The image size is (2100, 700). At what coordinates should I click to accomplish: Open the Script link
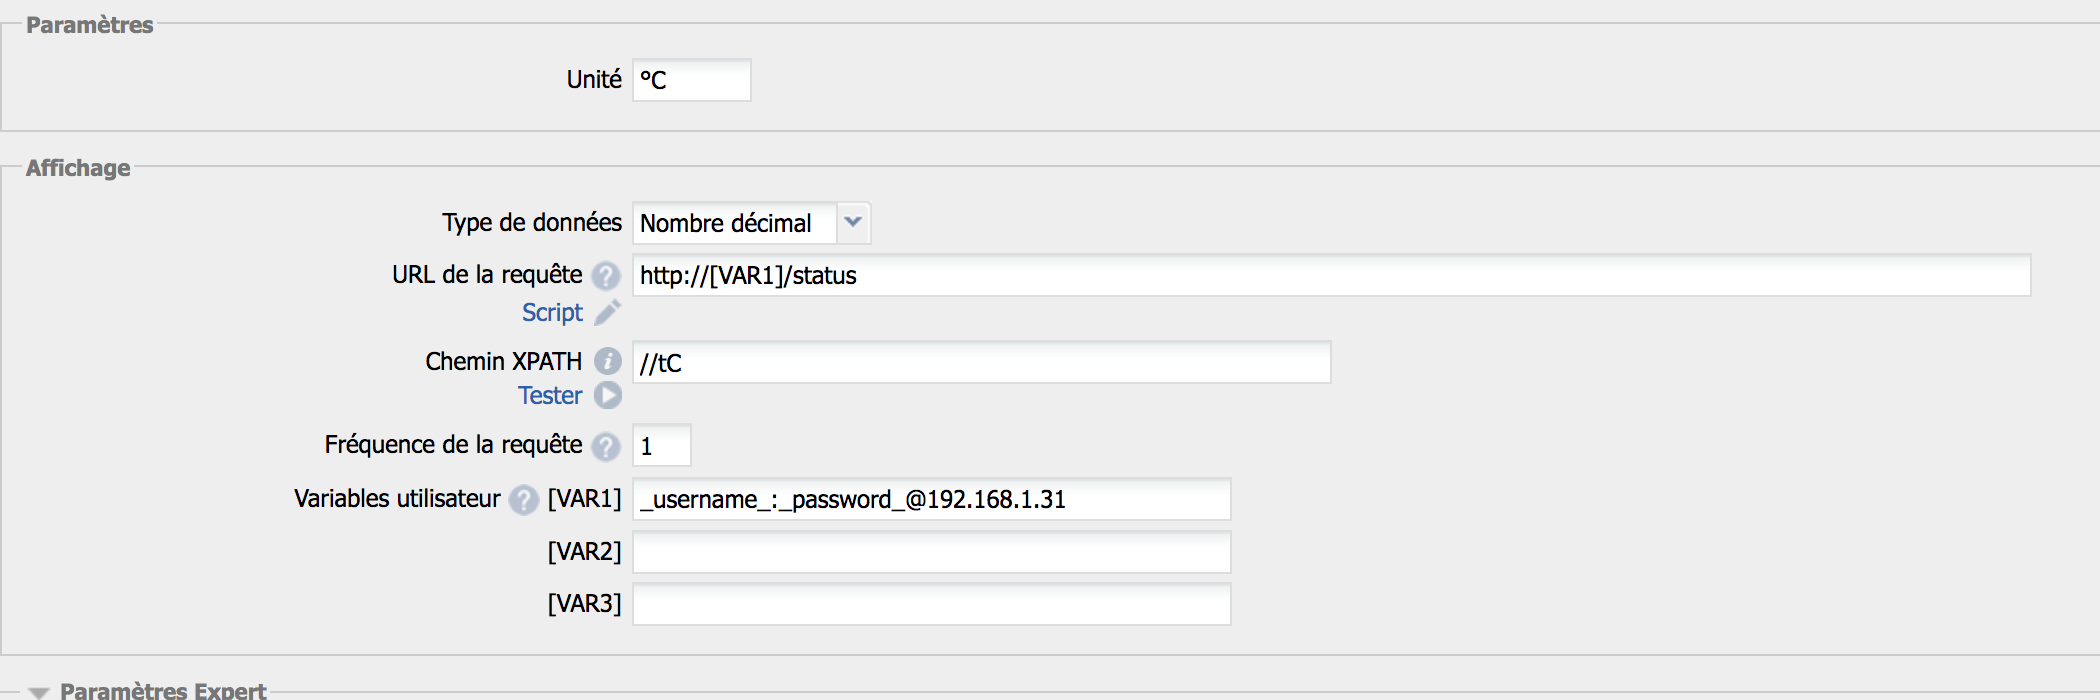click(552, 313)
